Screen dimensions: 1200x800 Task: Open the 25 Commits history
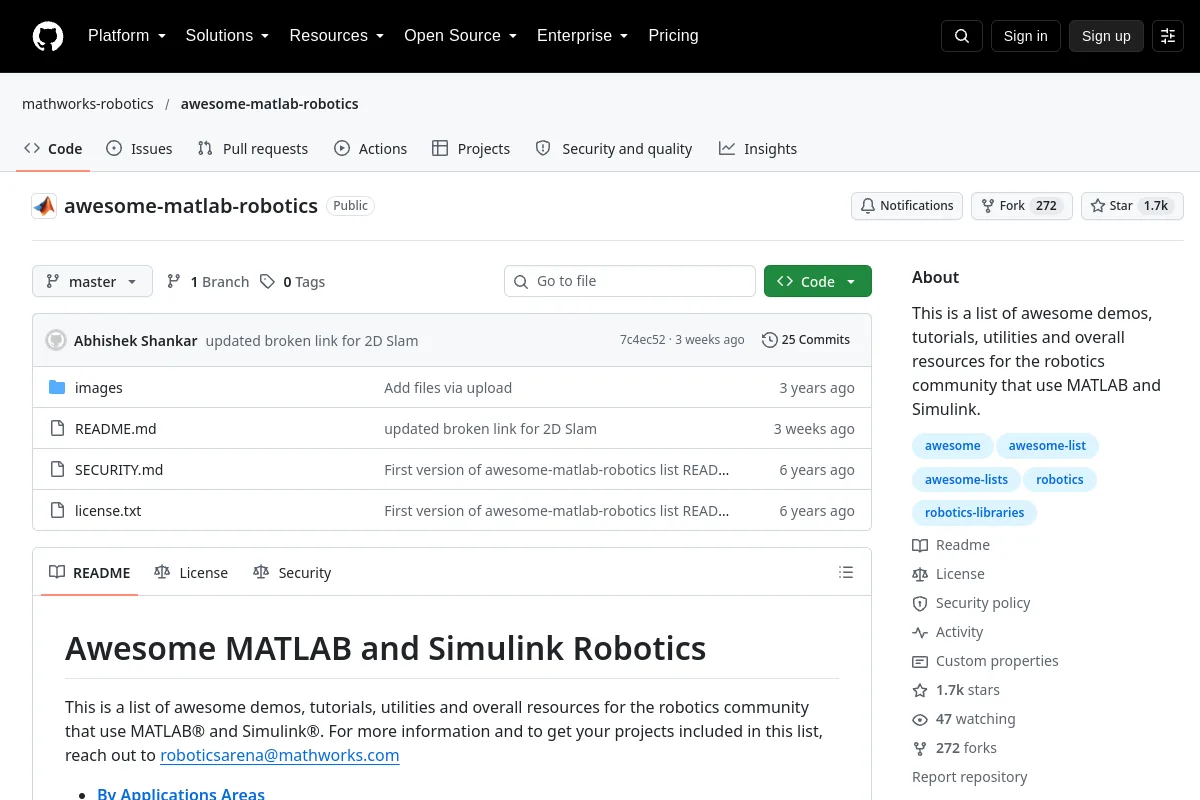click(806, 340)
